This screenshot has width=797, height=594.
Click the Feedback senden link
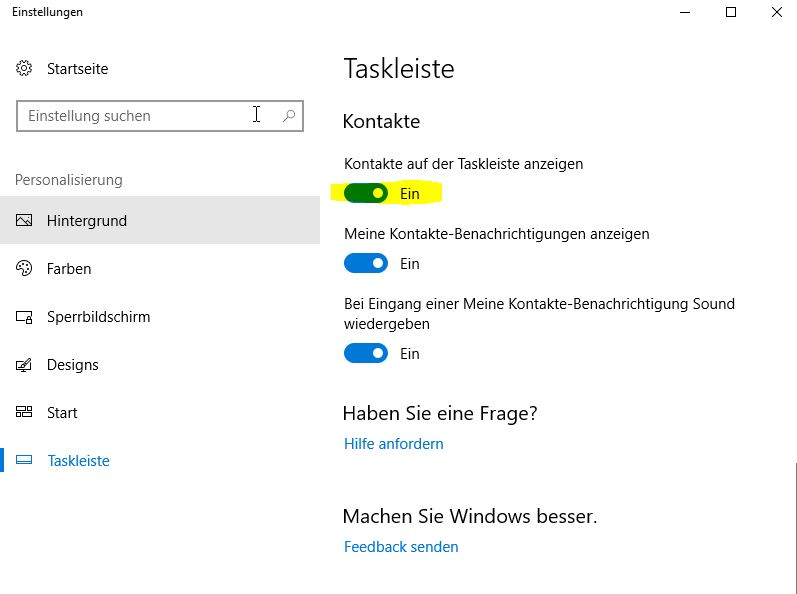point(401,547)
